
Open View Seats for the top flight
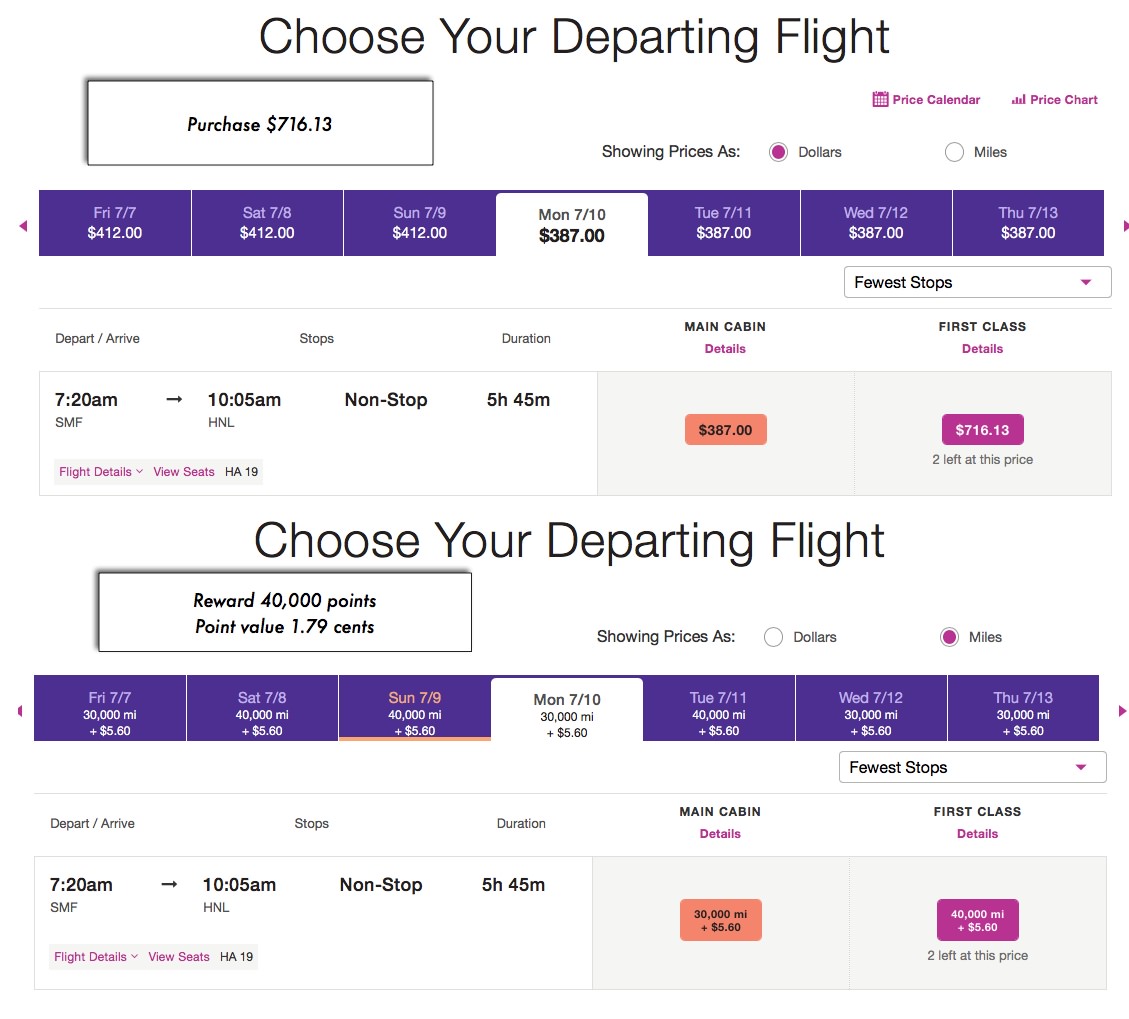[184, 472]
